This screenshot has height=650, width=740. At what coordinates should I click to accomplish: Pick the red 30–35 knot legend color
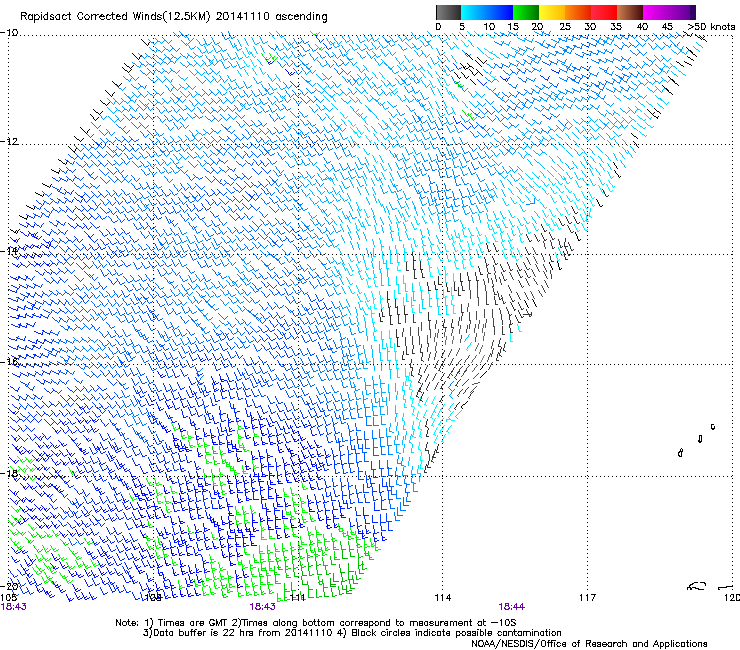pos(604,12)
